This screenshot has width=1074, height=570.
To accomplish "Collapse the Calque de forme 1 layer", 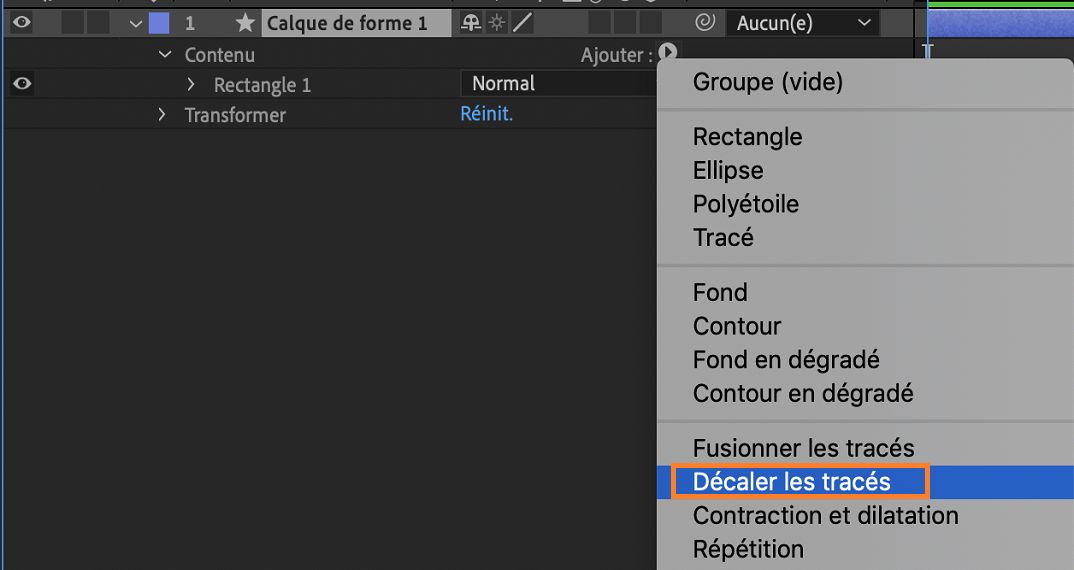I will pyautogui.click(x=136, y=23).
